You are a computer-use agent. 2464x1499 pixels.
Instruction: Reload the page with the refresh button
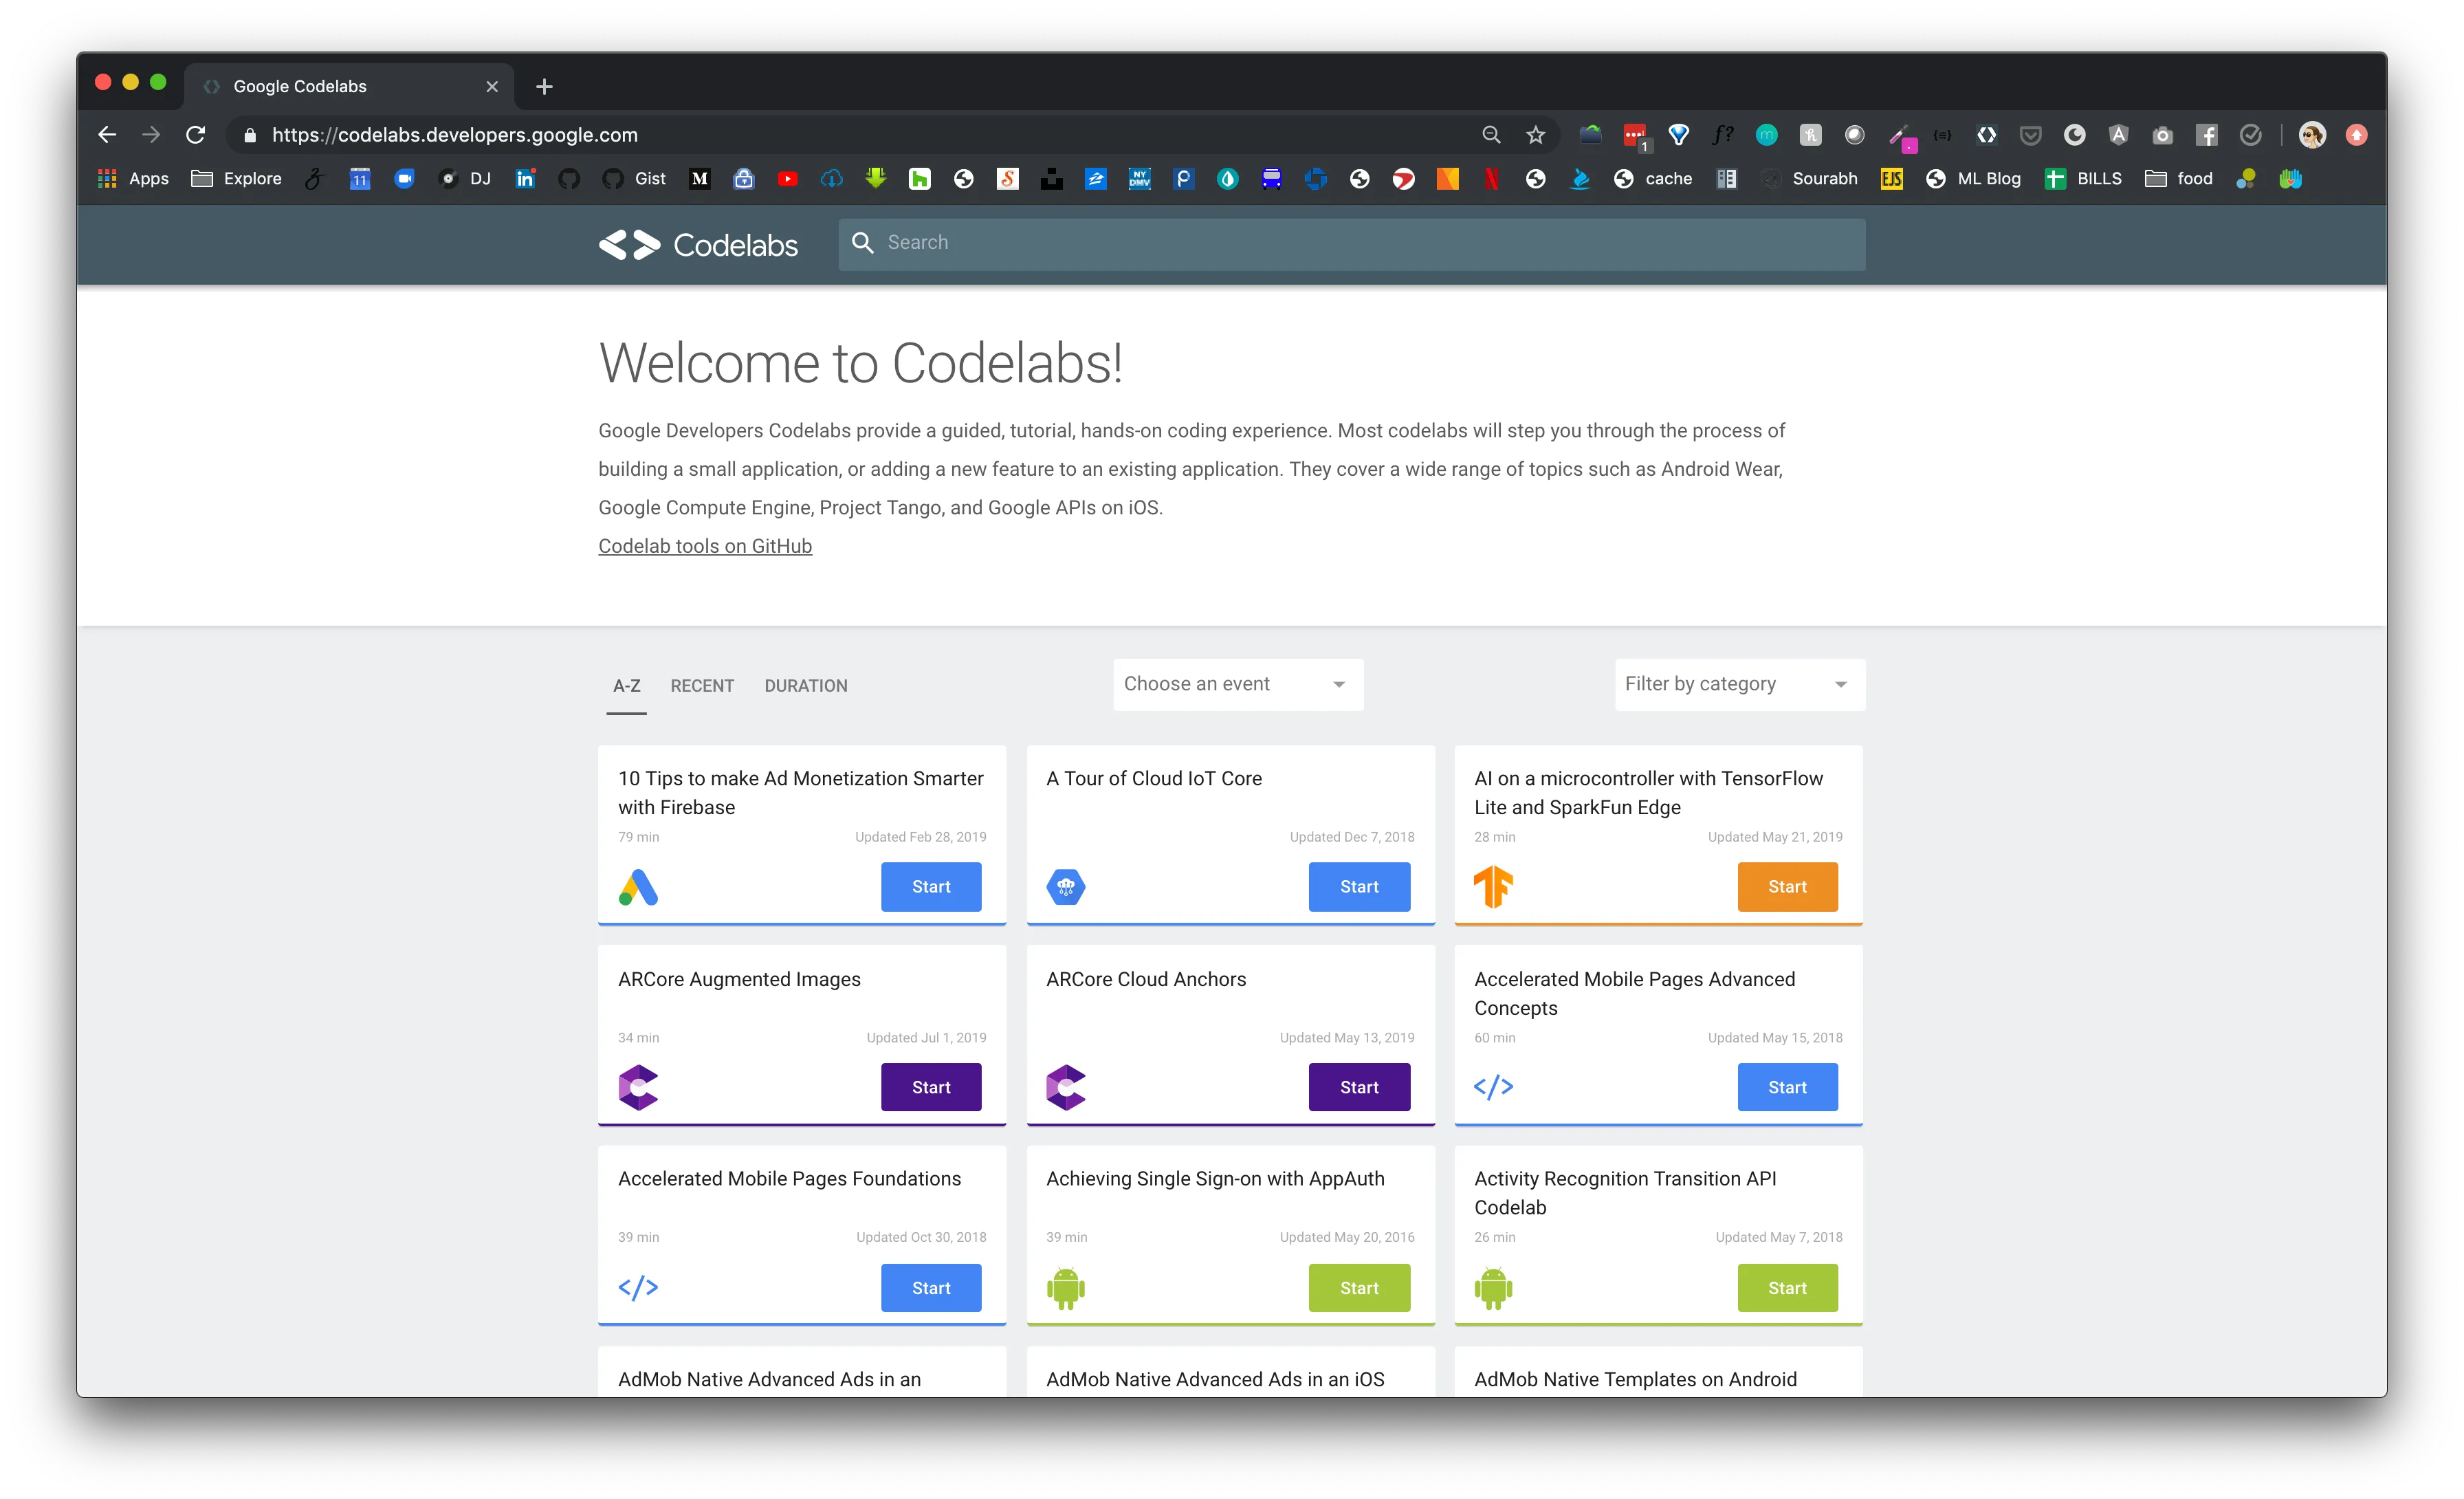196,135
